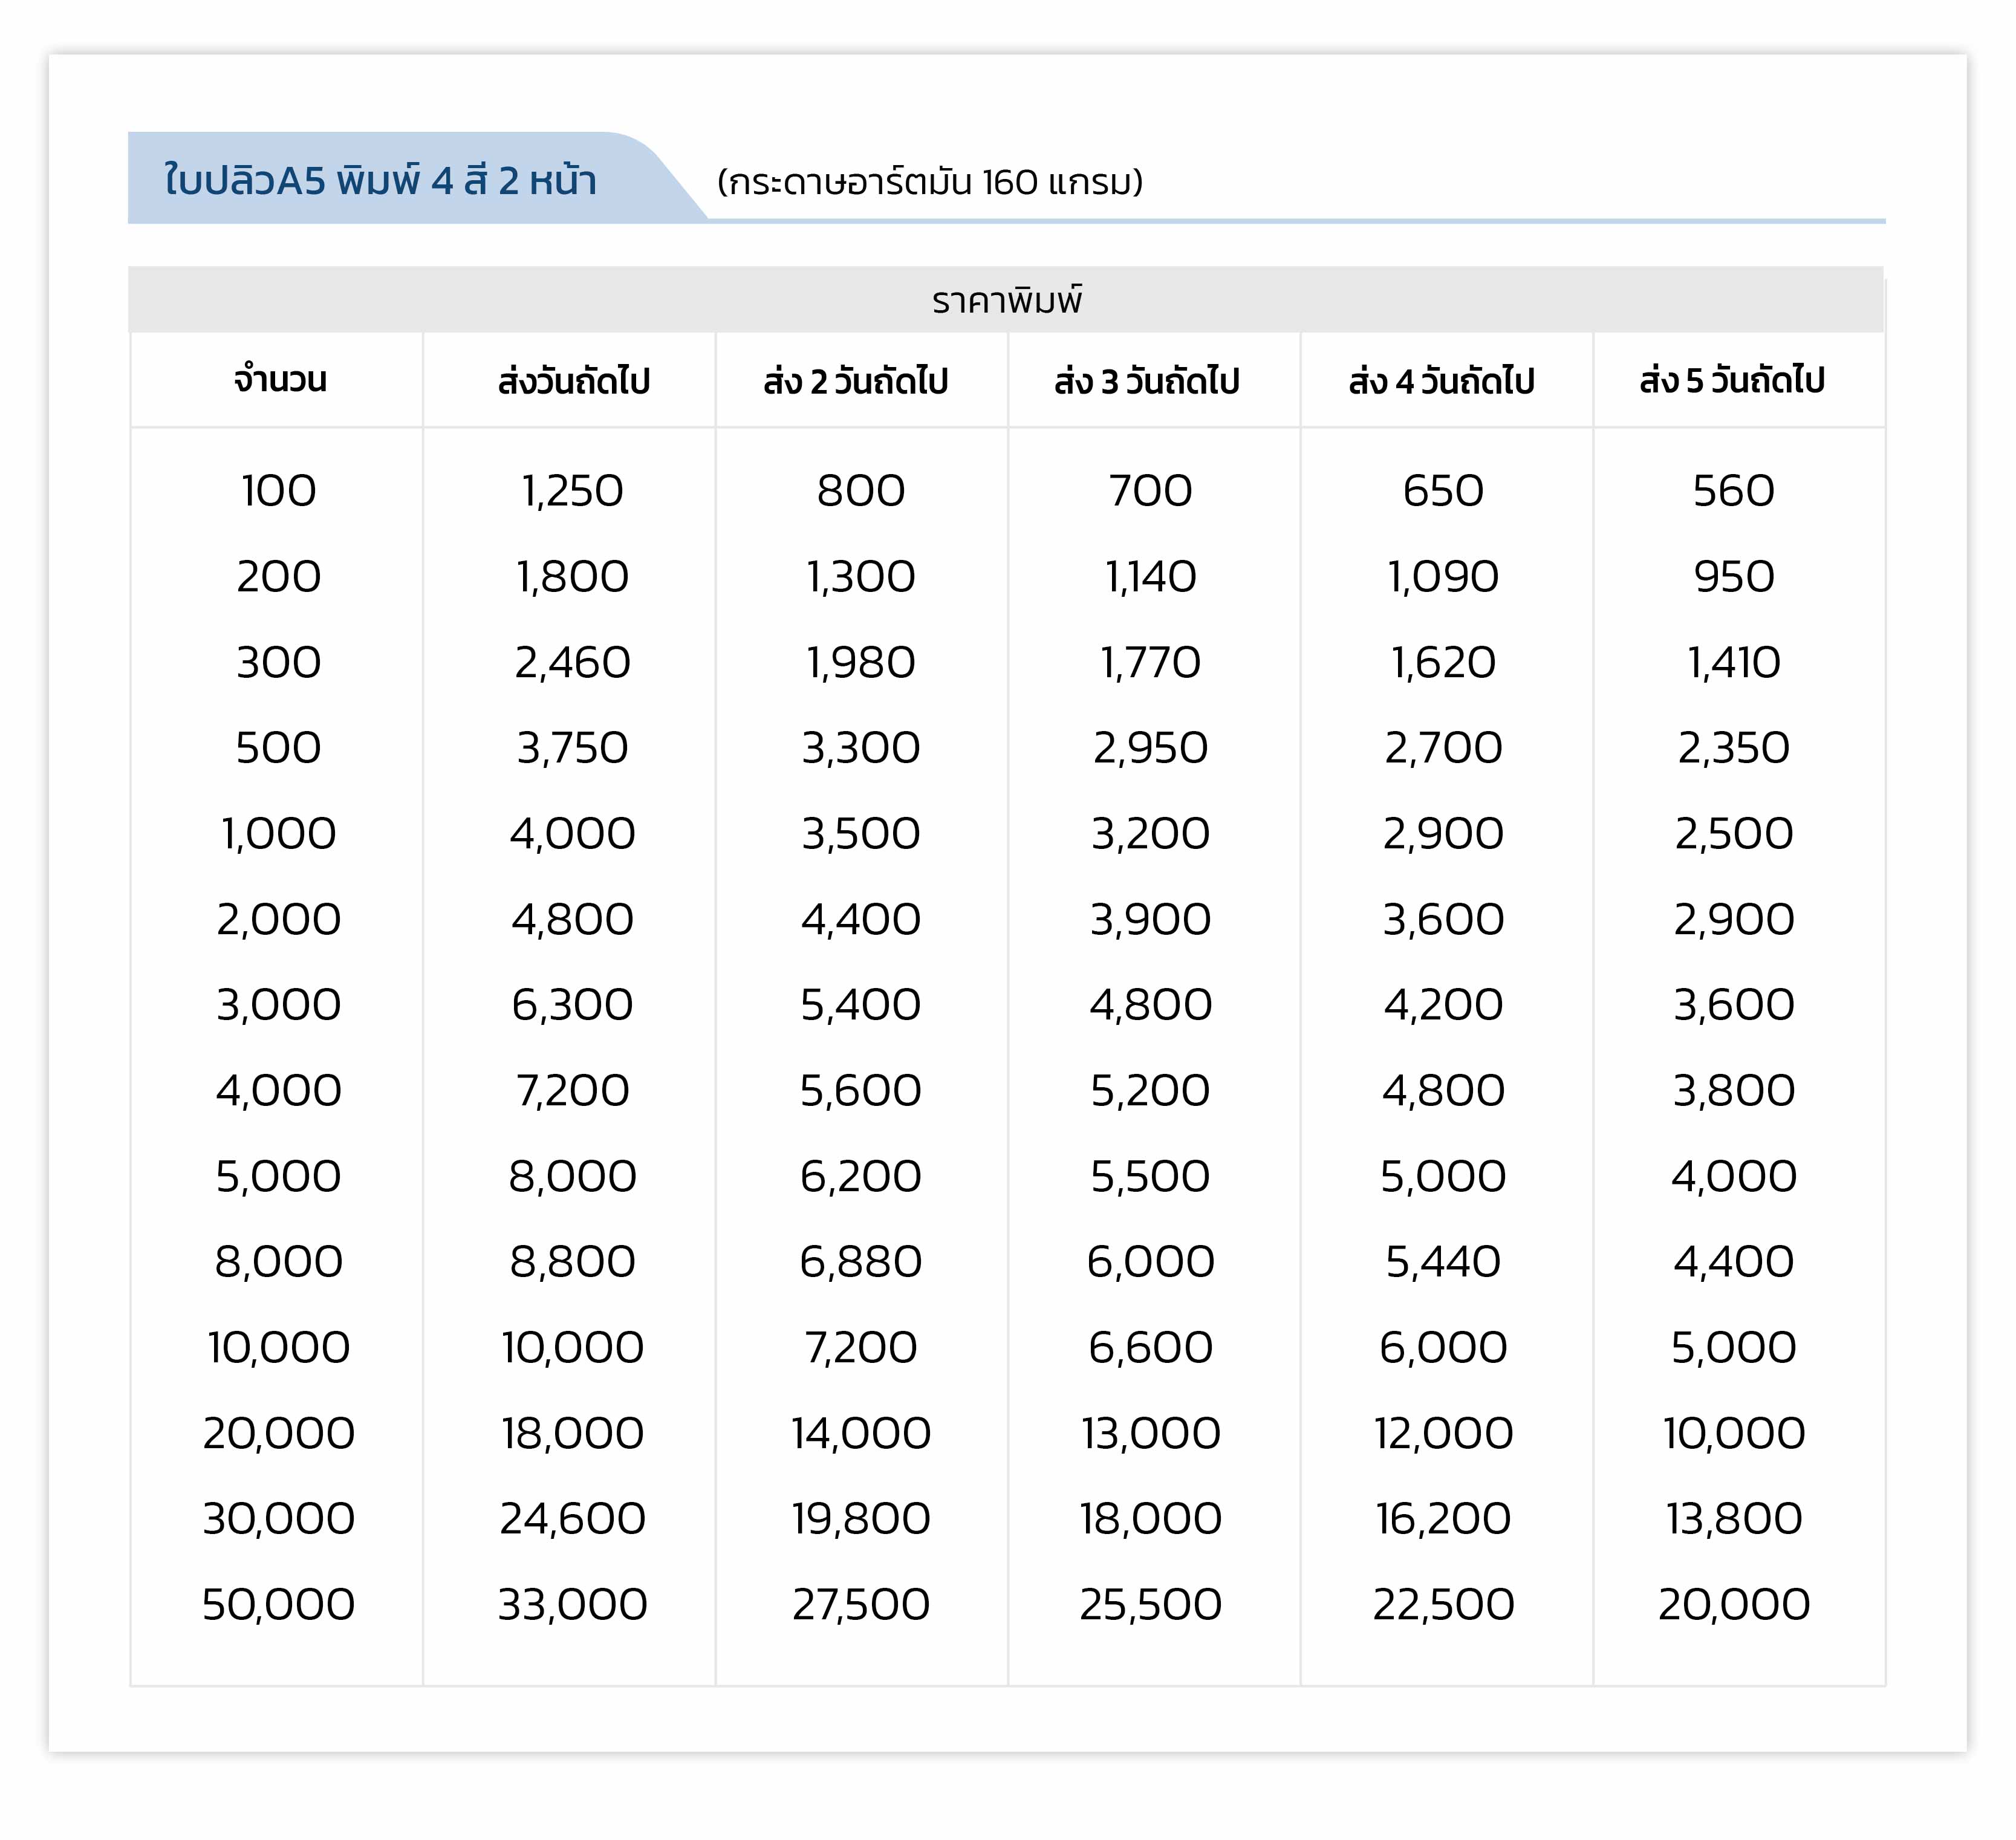Click the ส่ง 3 วันถัดไป column header
Screen dimensions: 2016x1840
[x=1147, y=381]
